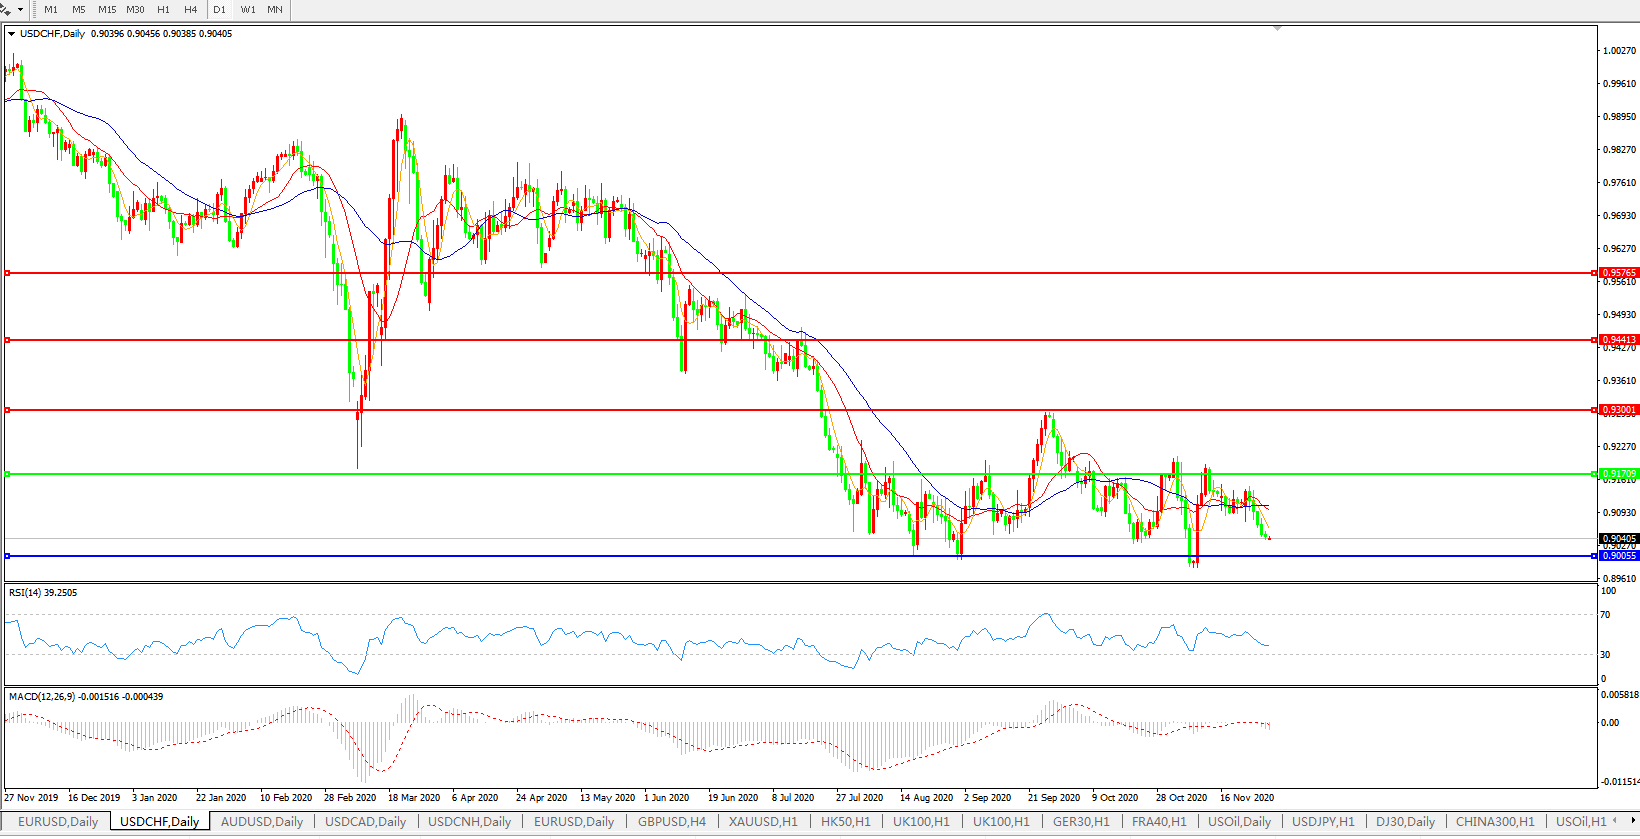This screenshot has width=1640, height=839.
Task: Select the red horizontal line handle at 0.95765
Action: coord(8,273)
